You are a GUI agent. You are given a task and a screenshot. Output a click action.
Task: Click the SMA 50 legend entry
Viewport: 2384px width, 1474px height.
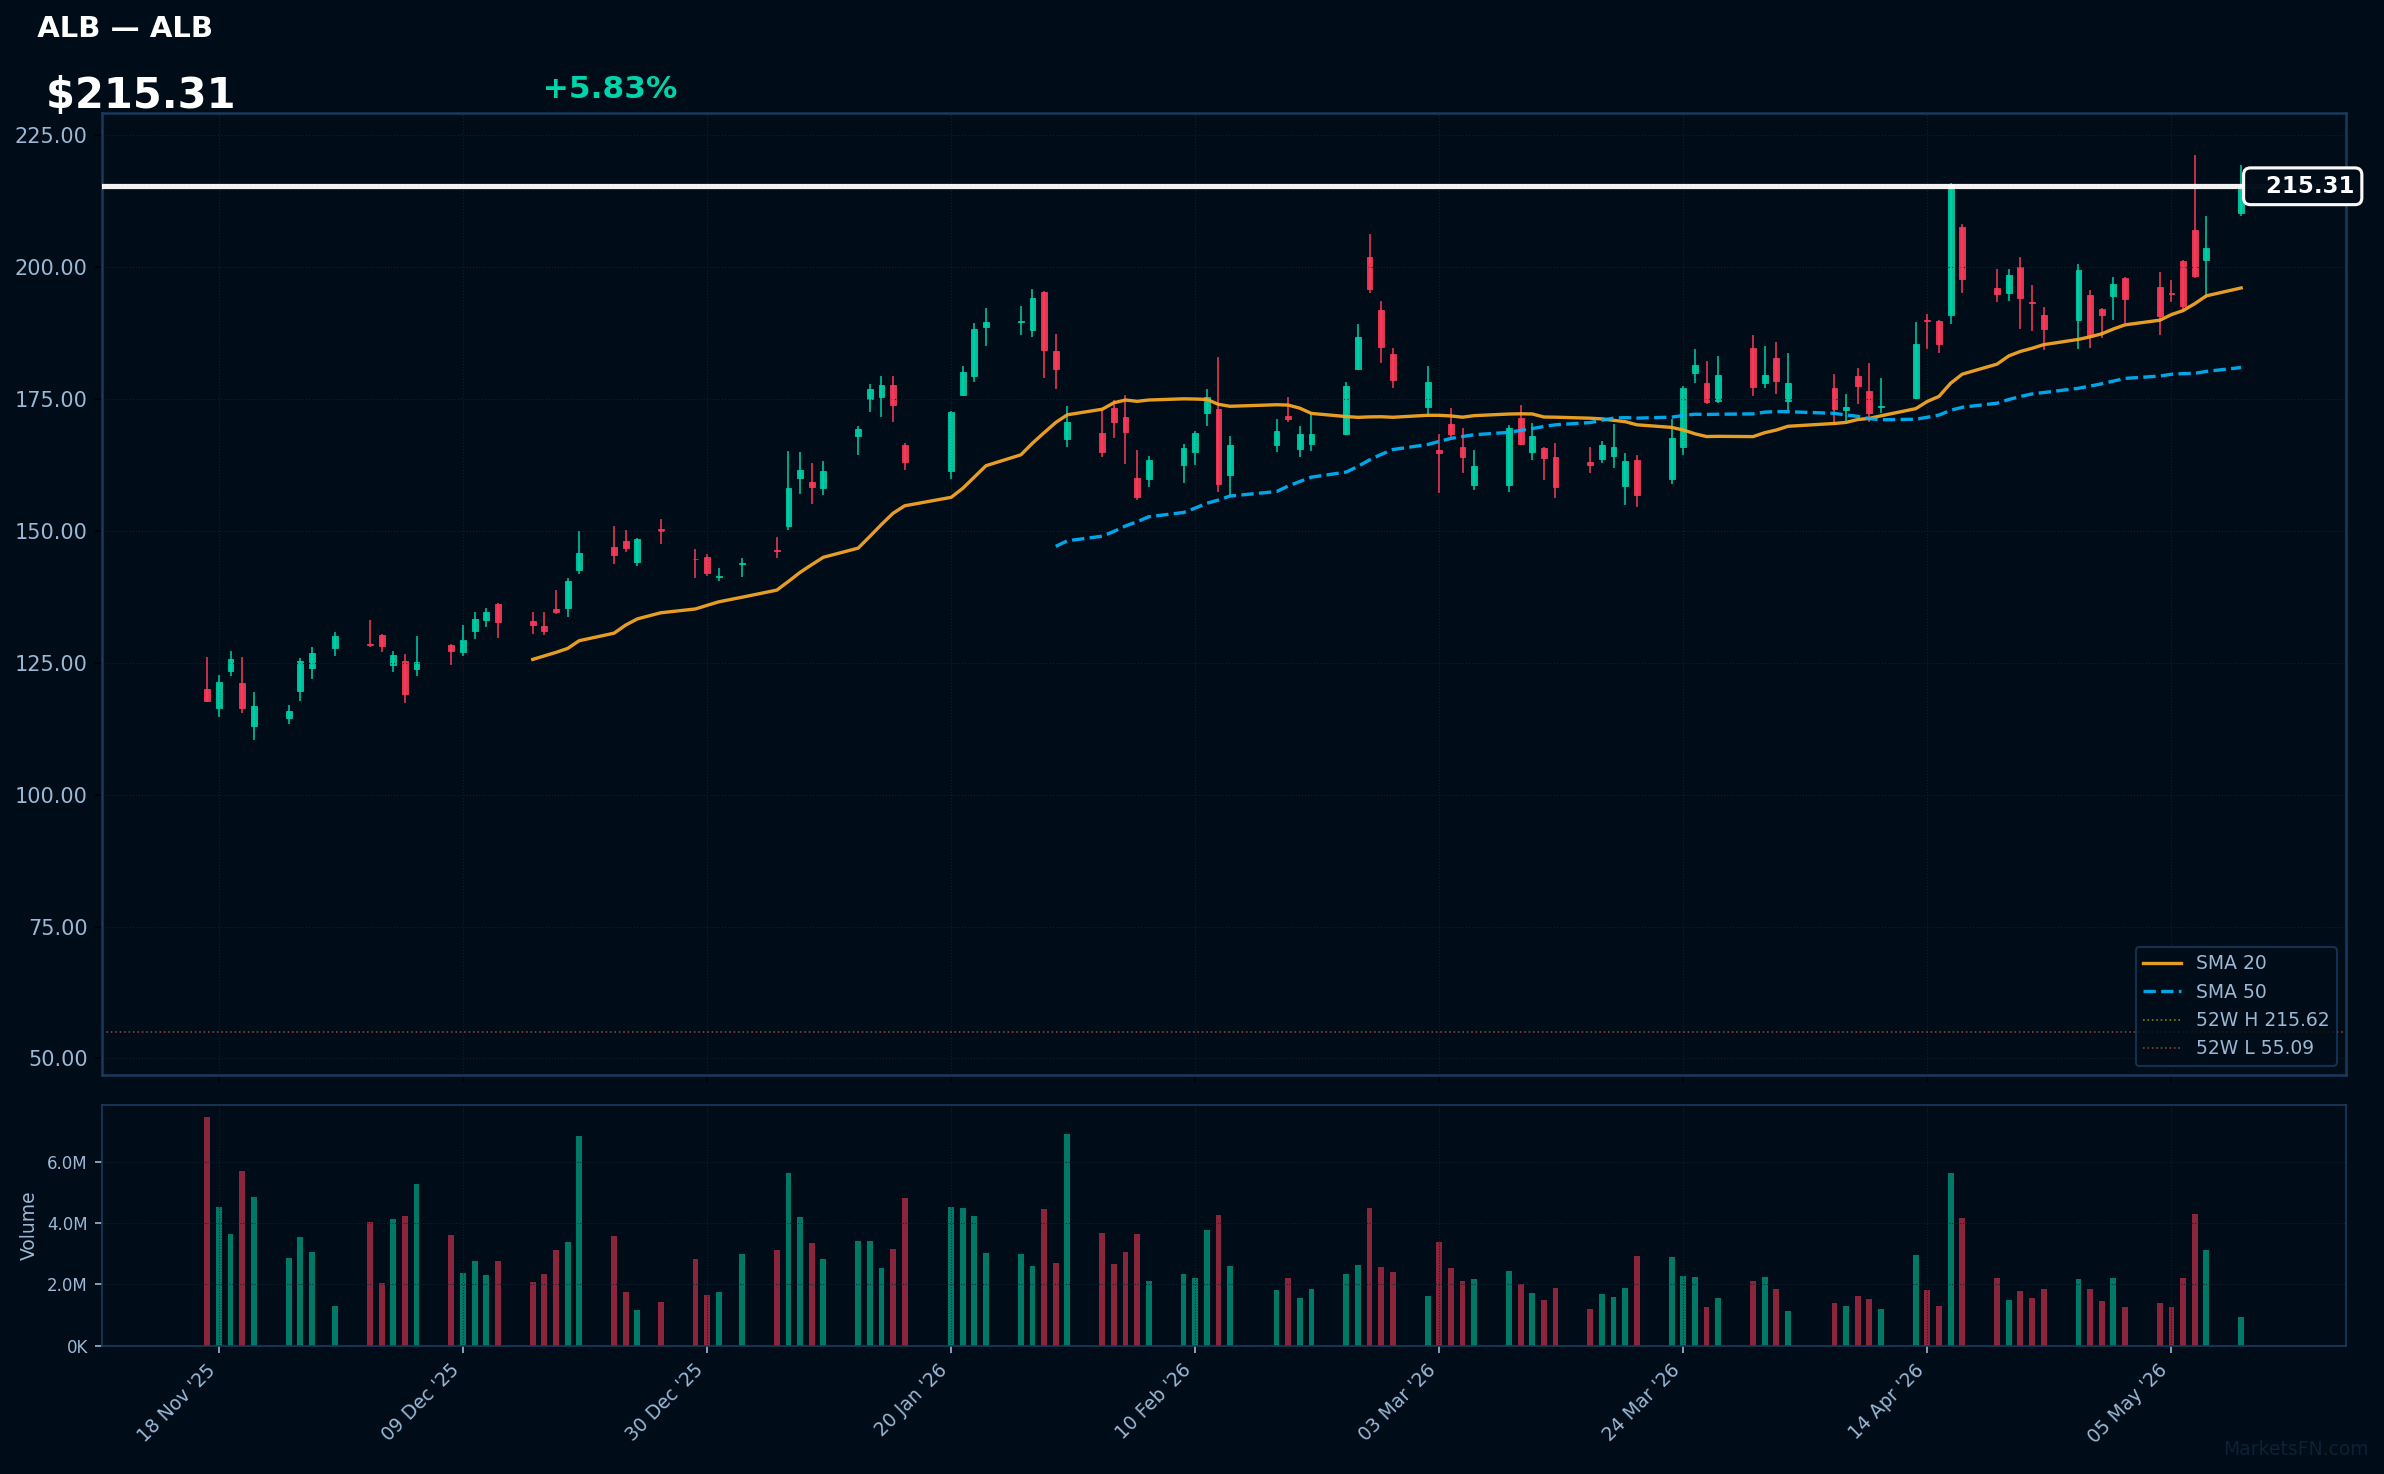tap(2204, 992)
